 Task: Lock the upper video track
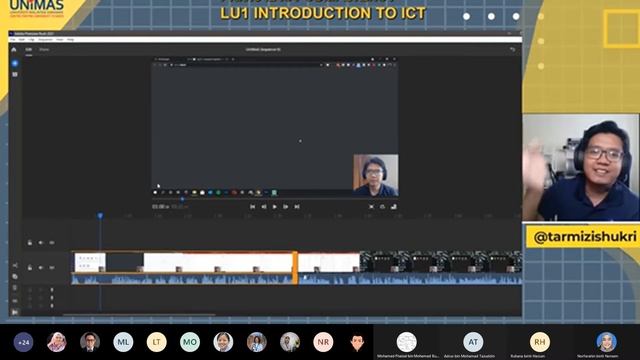(30, 243)
